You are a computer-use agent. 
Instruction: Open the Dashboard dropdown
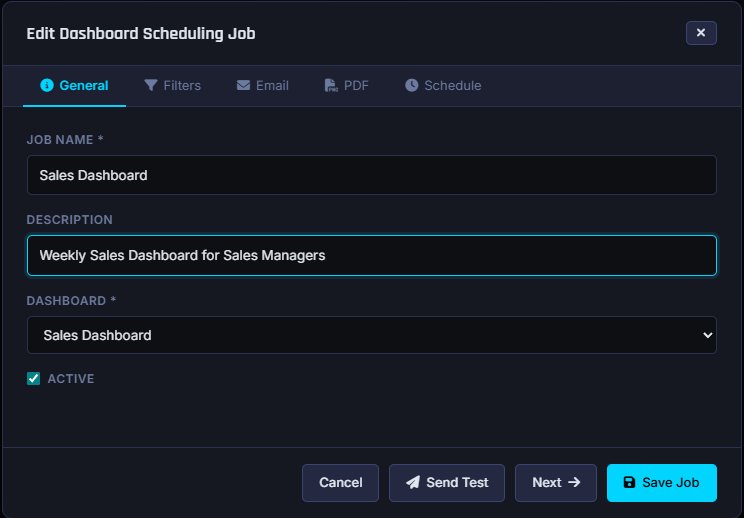point(372,335)
